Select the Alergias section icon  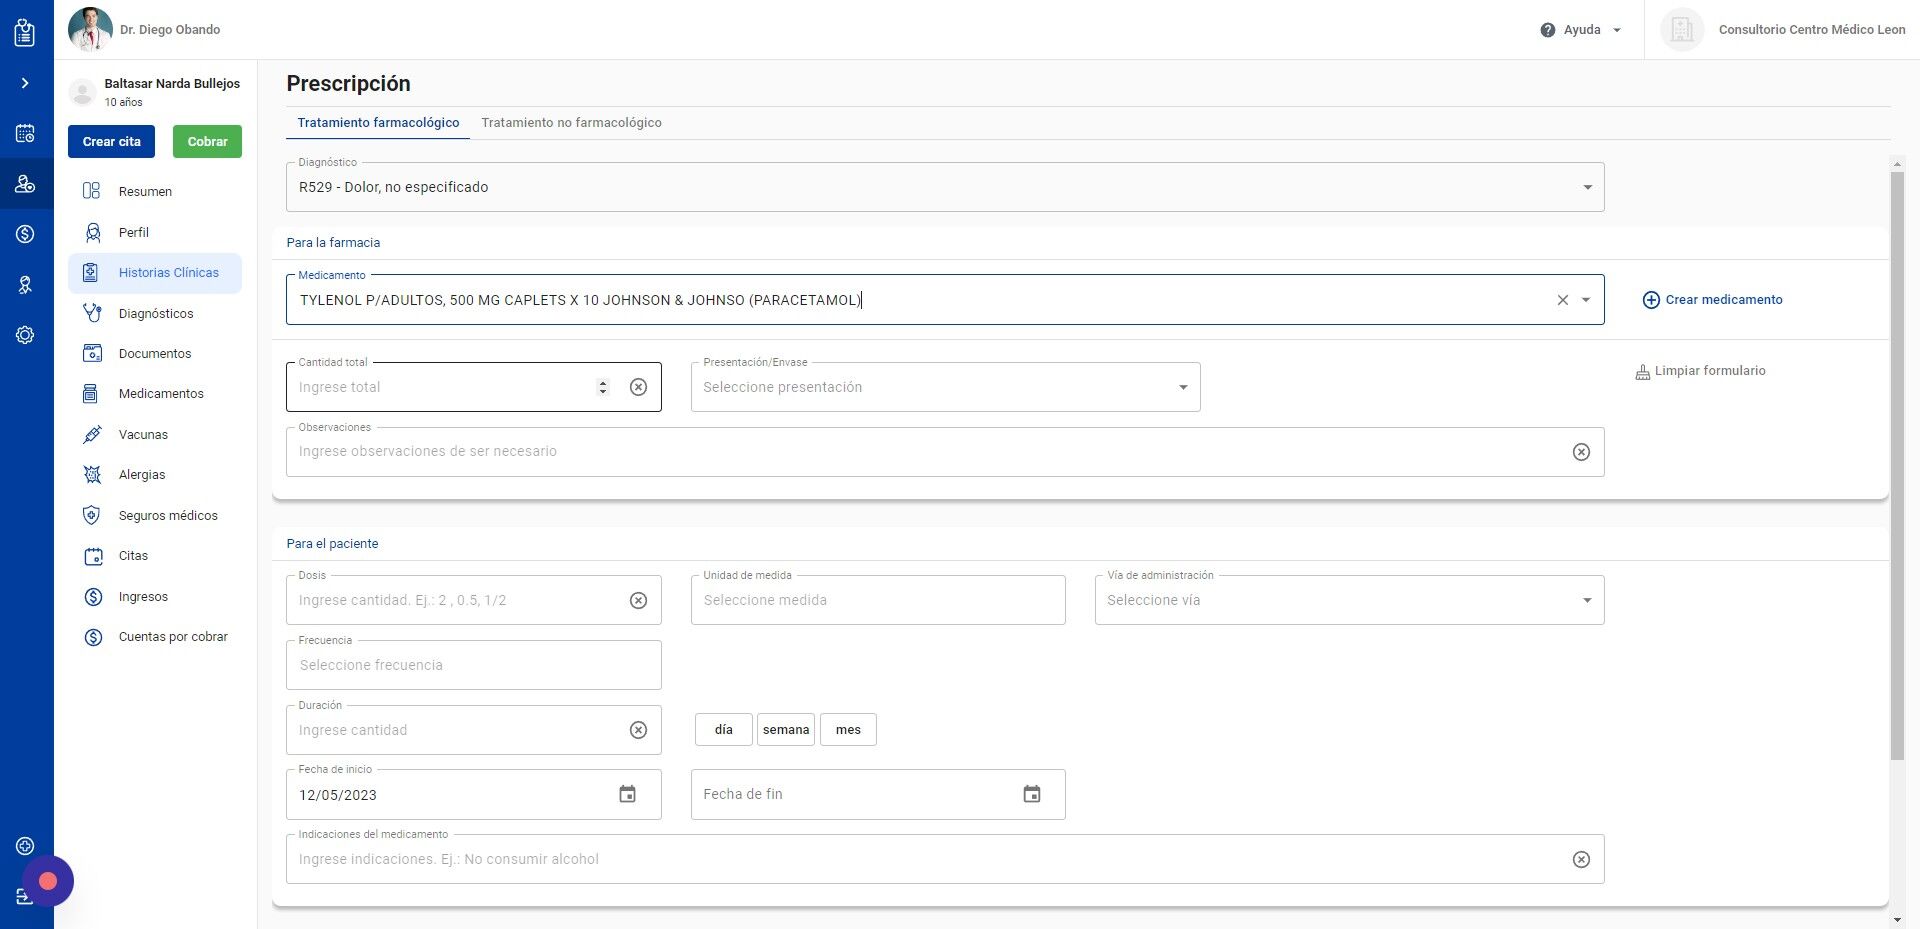[x=92, y=474]
